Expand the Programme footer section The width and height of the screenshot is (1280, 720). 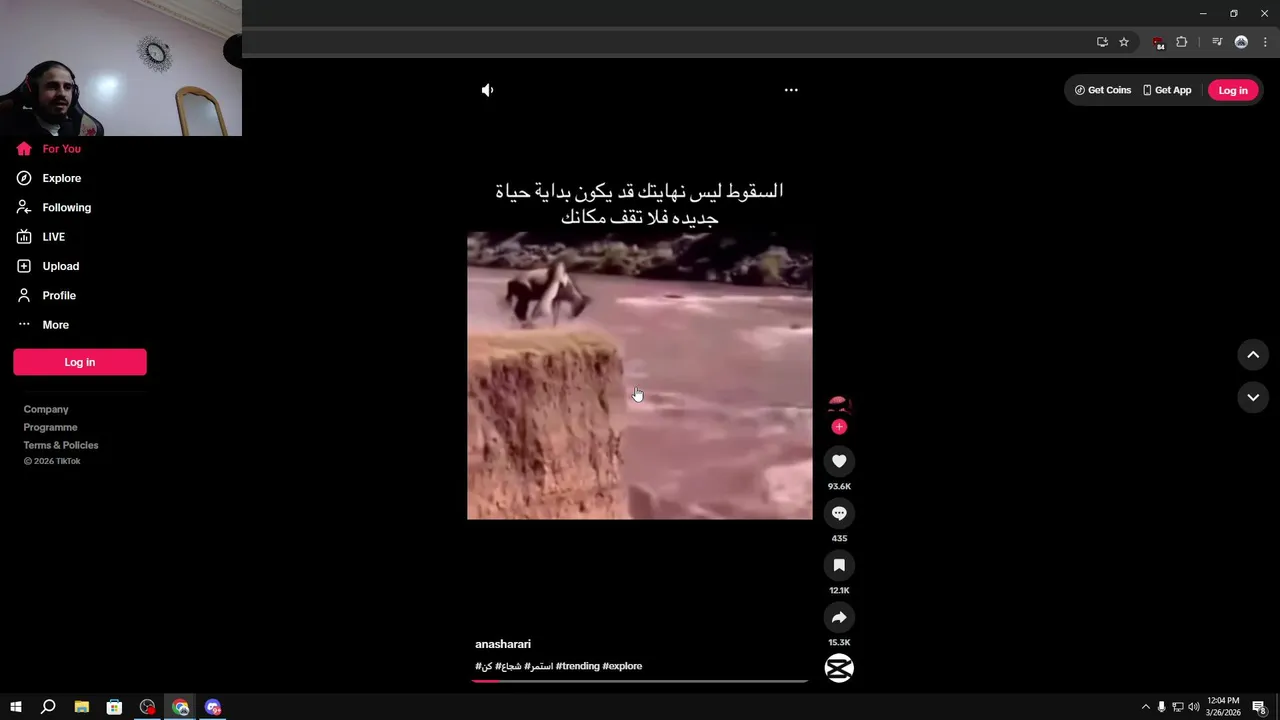click(x=50, y=427)
